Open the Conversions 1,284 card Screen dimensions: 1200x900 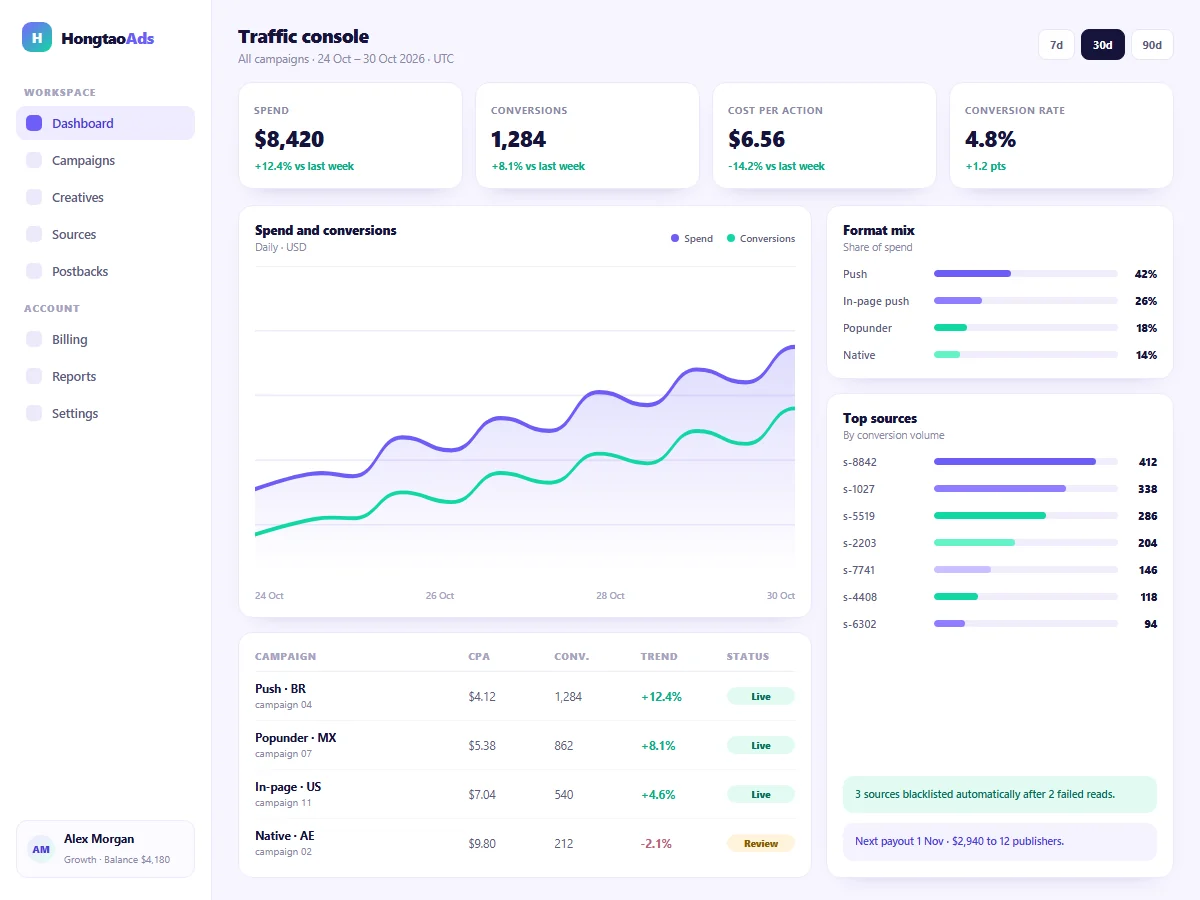click(x=587, y=136)
